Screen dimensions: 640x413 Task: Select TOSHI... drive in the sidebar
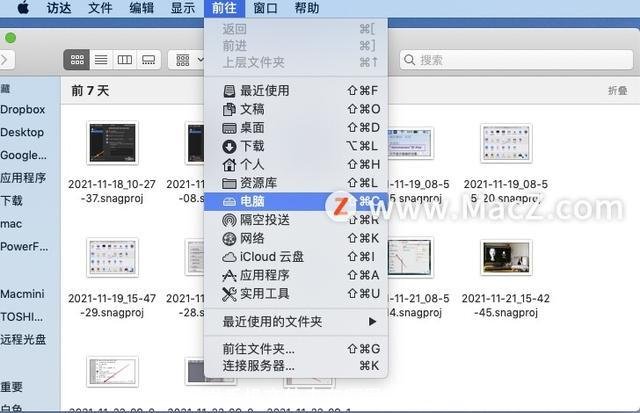click(22, 317)
